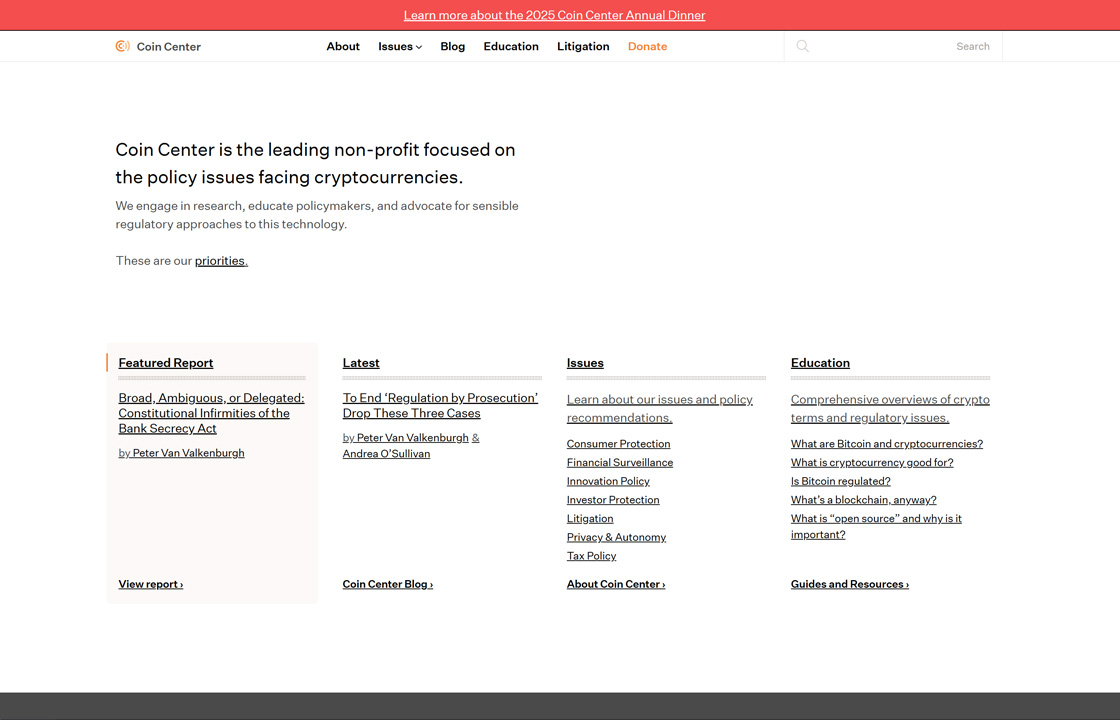Click the Coin Center brand name

[169, 46]
